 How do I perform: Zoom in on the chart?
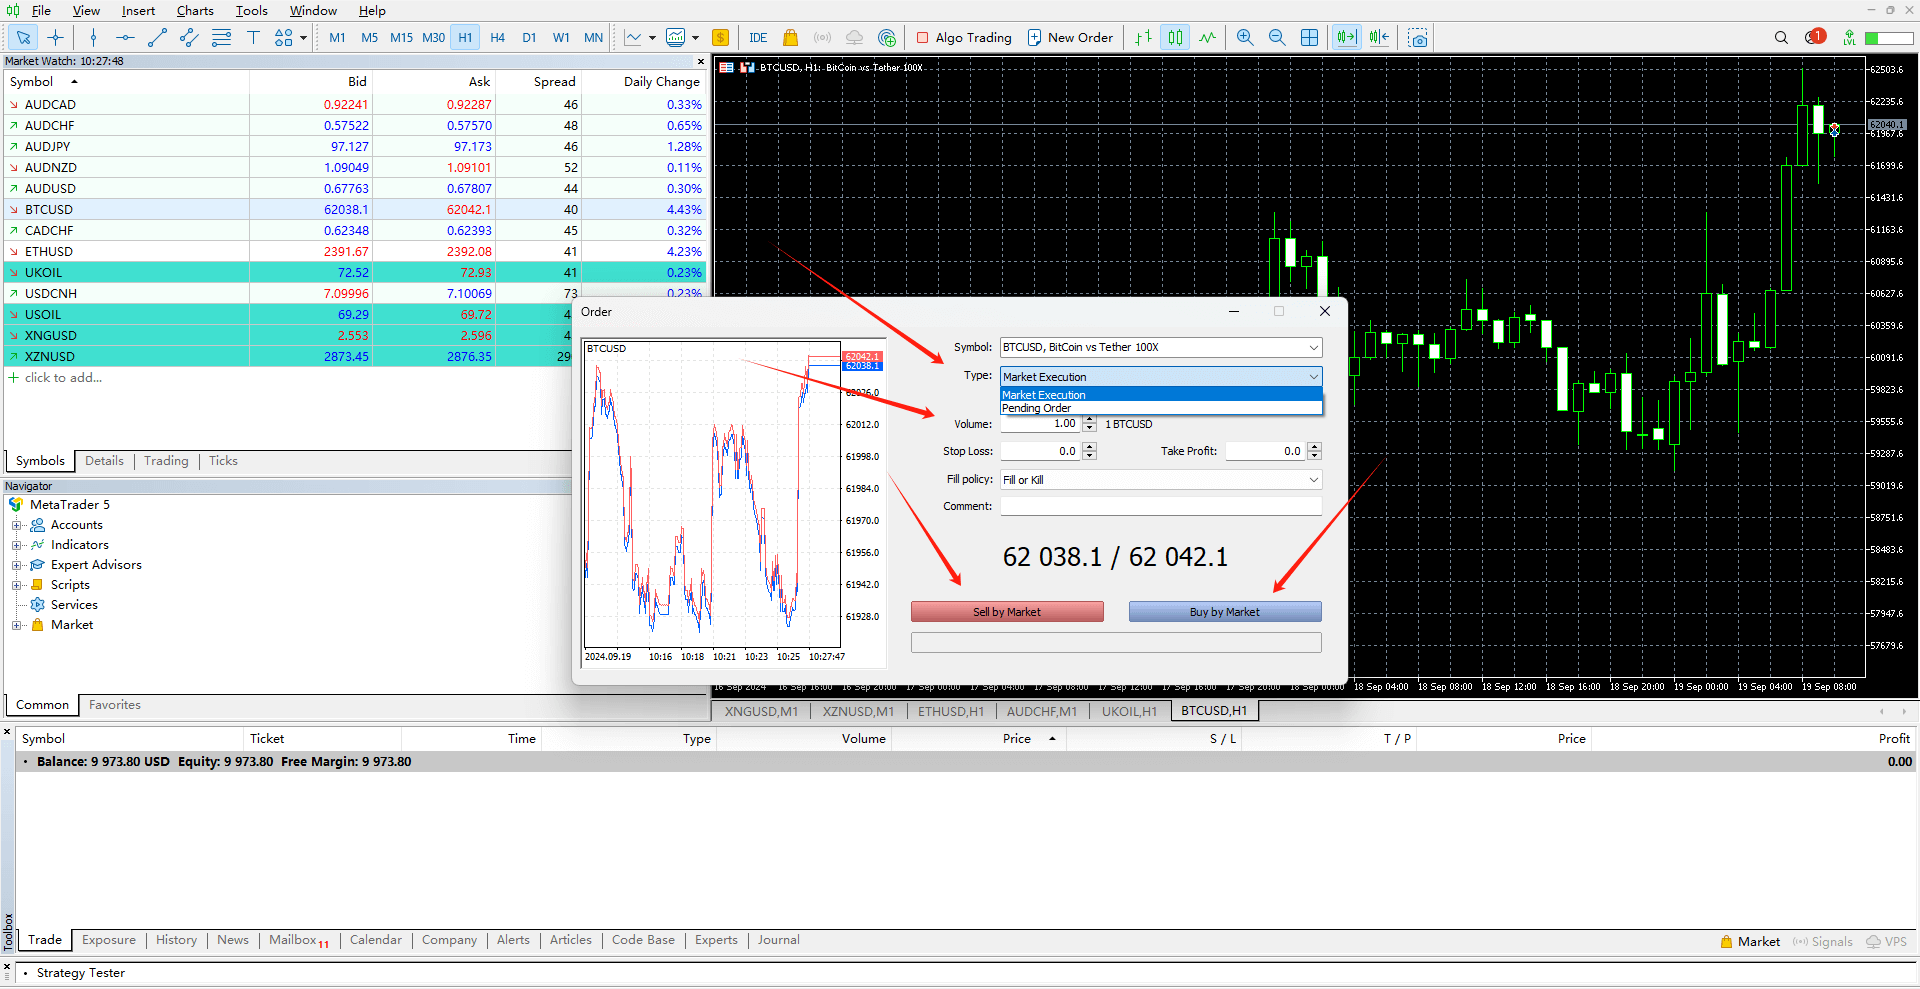point(1245,38)
